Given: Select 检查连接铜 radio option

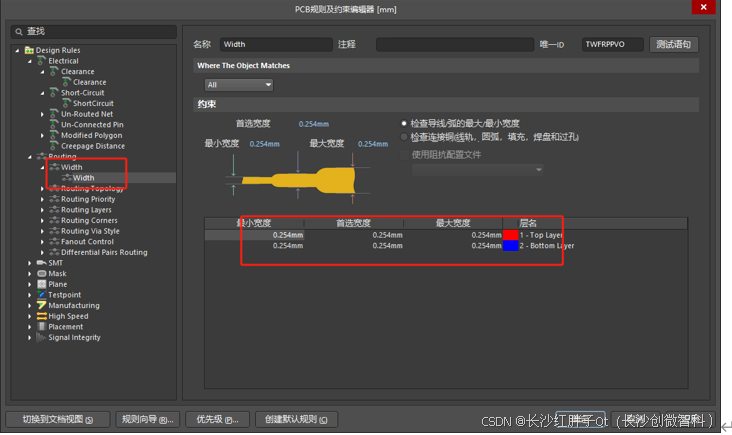Looking at the screenshot, I should click(x=404, y=137).
